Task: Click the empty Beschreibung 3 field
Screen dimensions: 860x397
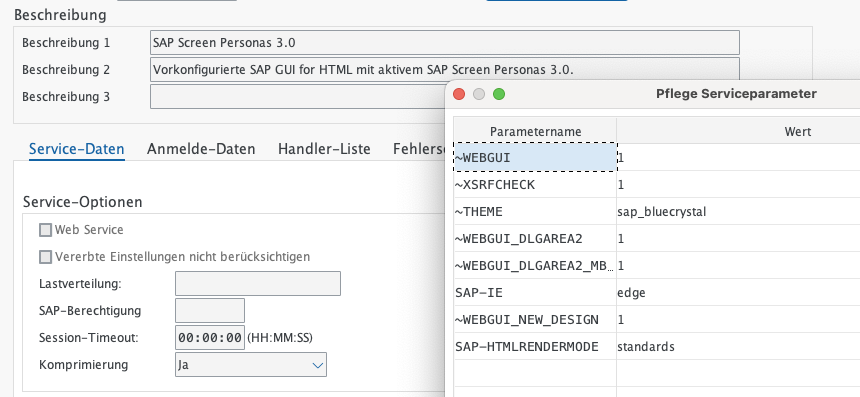Action: click(x=298, y=97)
